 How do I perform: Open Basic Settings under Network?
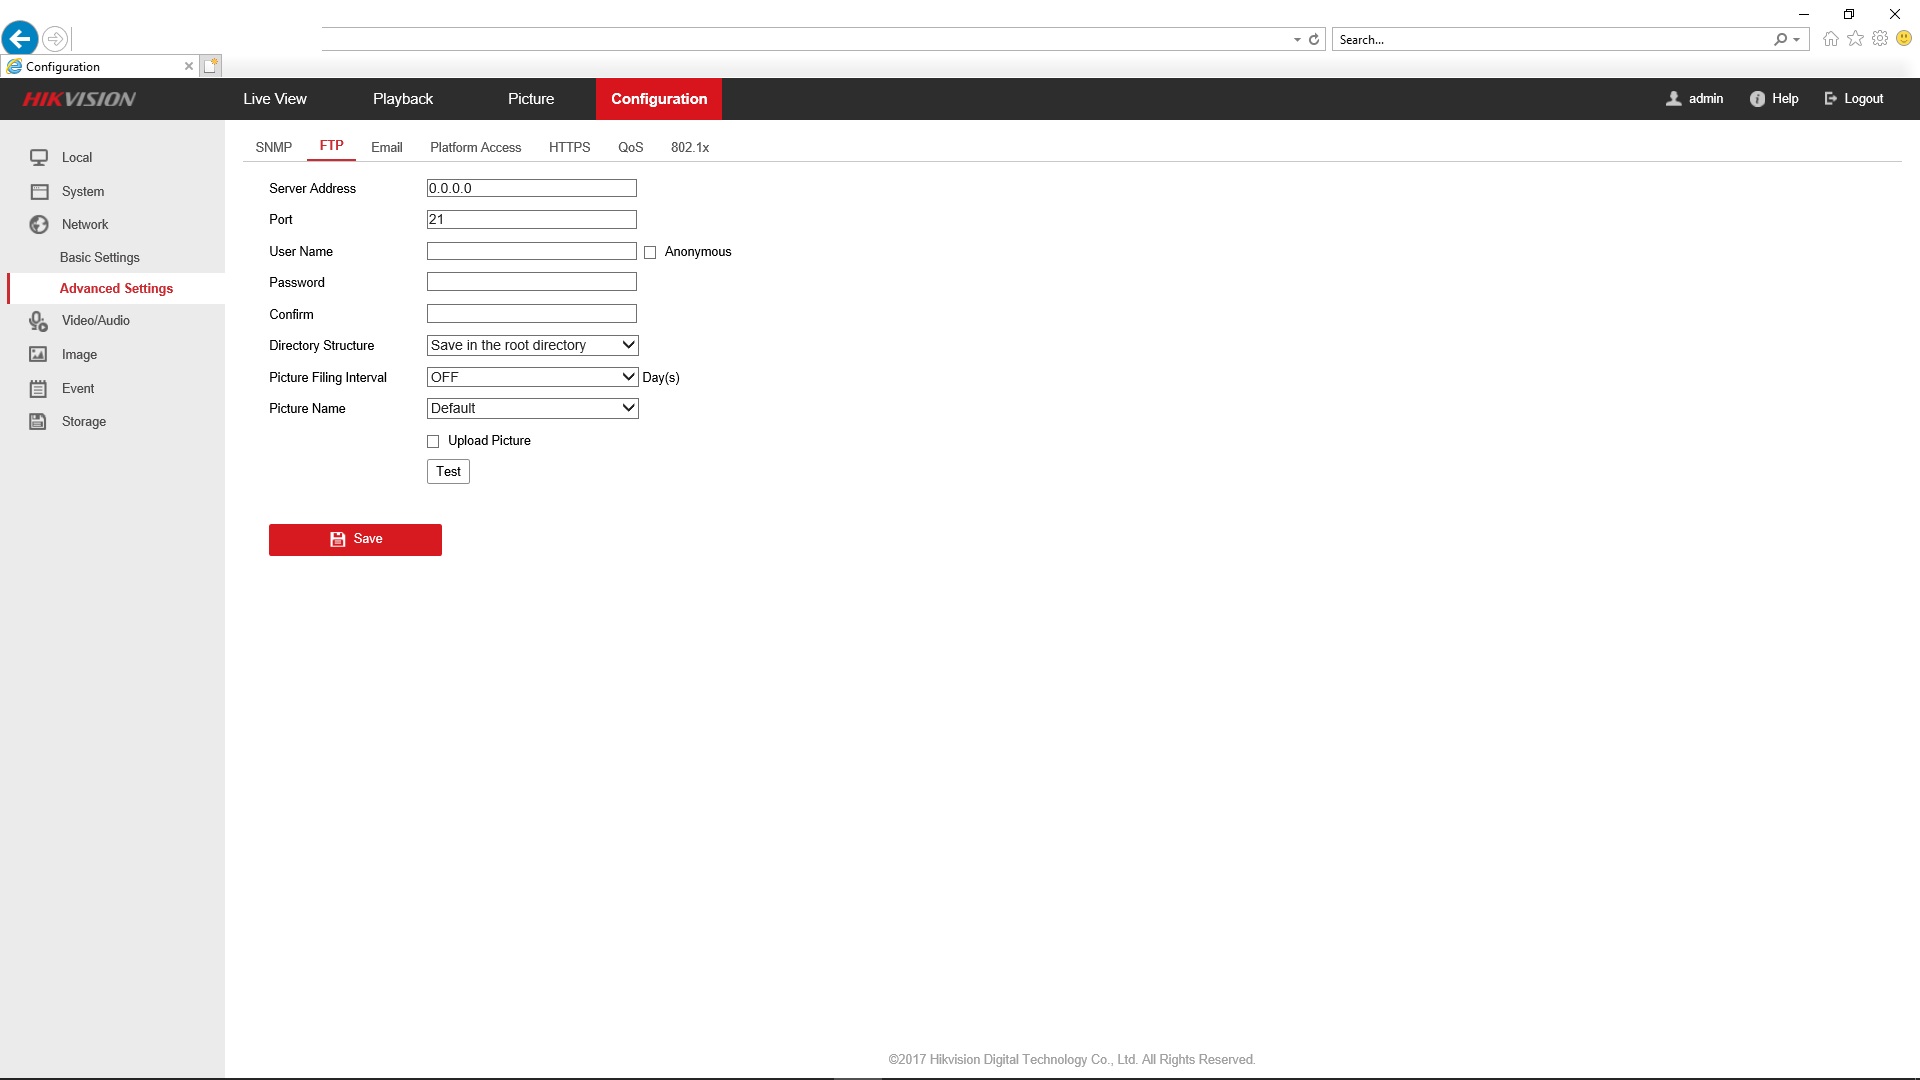[100, 258]
